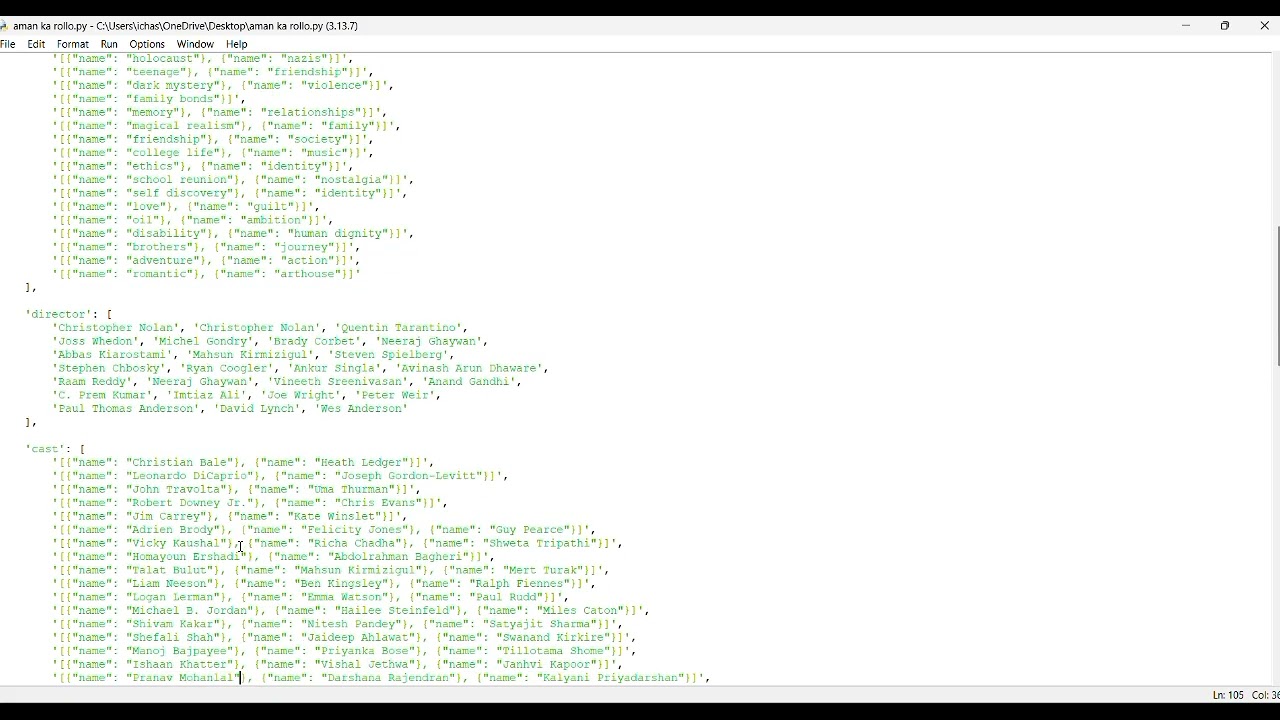Open the Help menu

click(237, 44)
